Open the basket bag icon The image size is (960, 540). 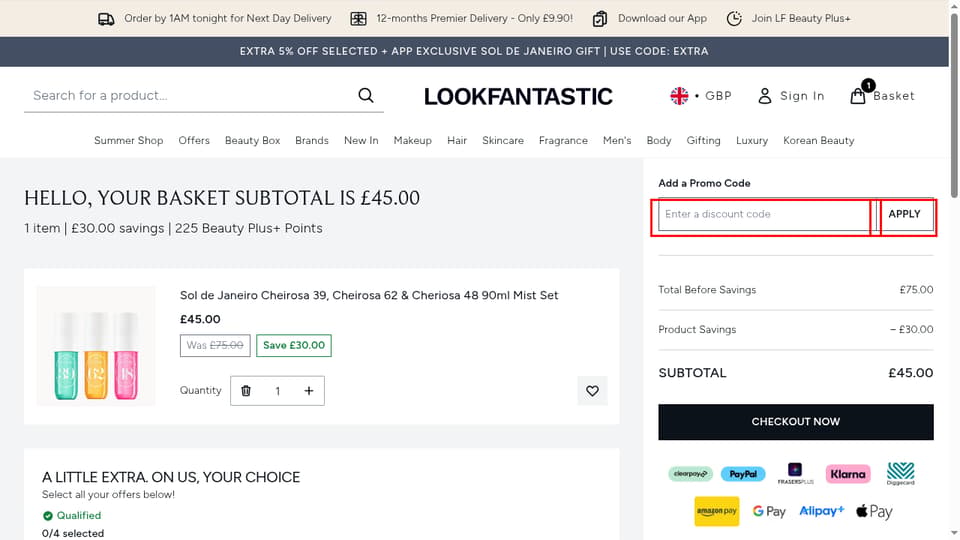pyautogui.click(x=858, y=96)
